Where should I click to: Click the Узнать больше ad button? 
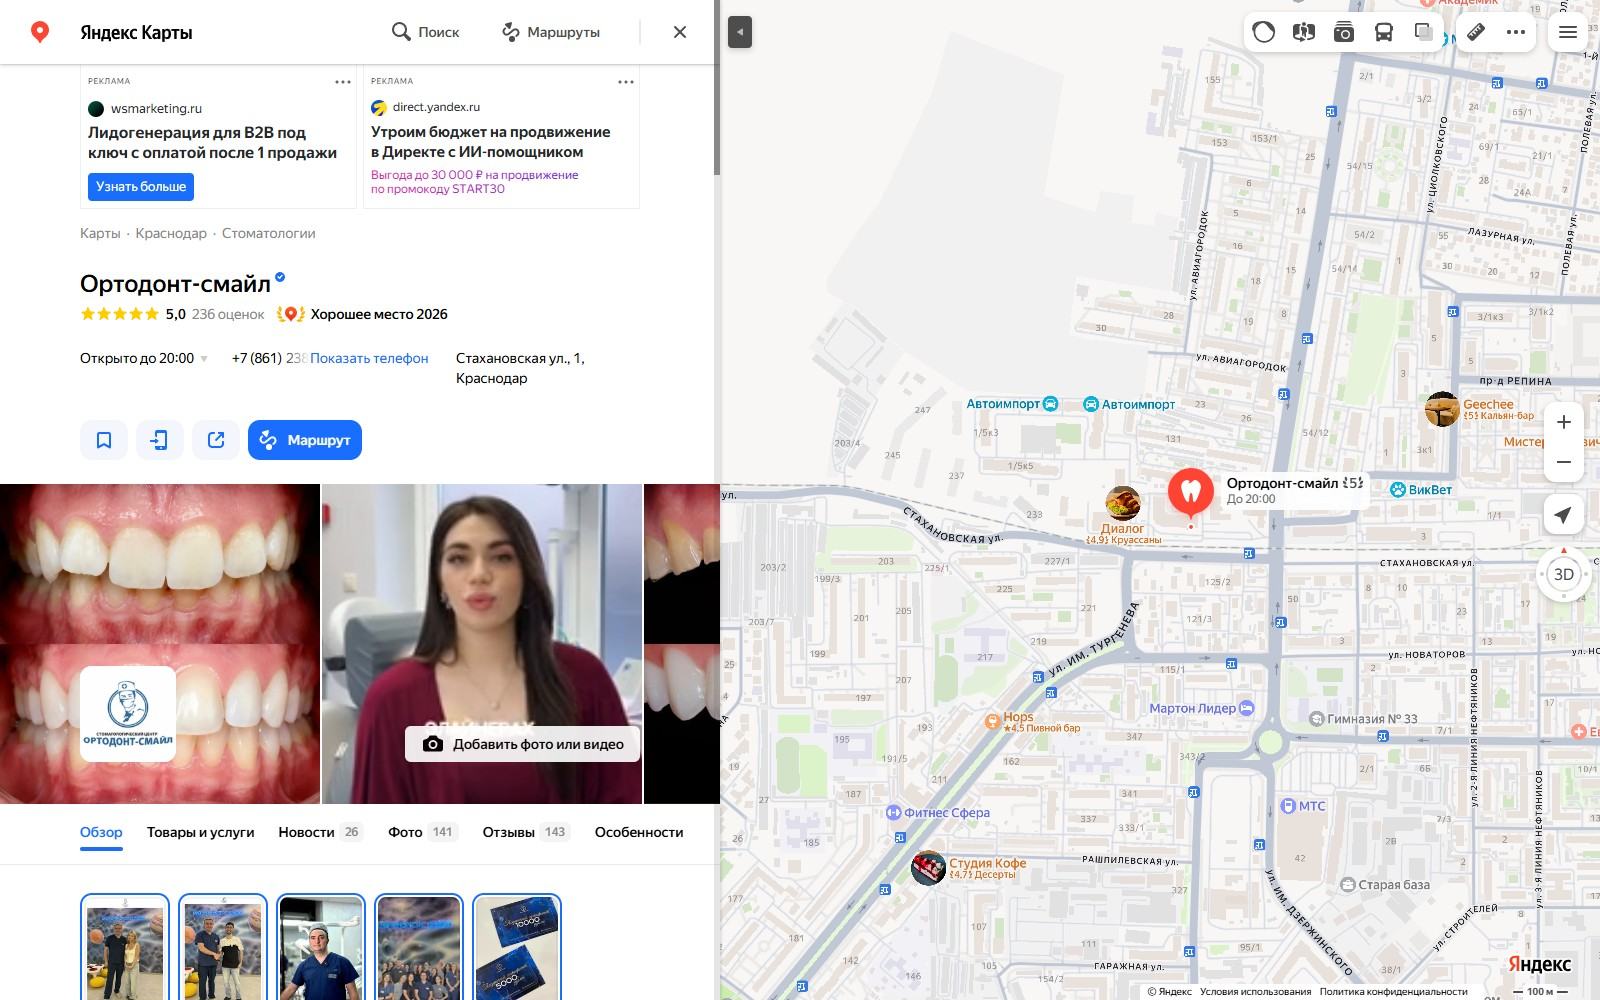click(x=141, y=187)
